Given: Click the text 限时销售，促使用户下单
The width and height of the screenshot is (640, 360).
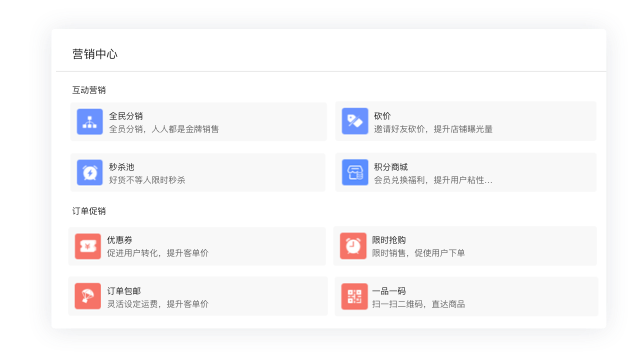Looking at the screenshot, I should click(x=418, y=253).
